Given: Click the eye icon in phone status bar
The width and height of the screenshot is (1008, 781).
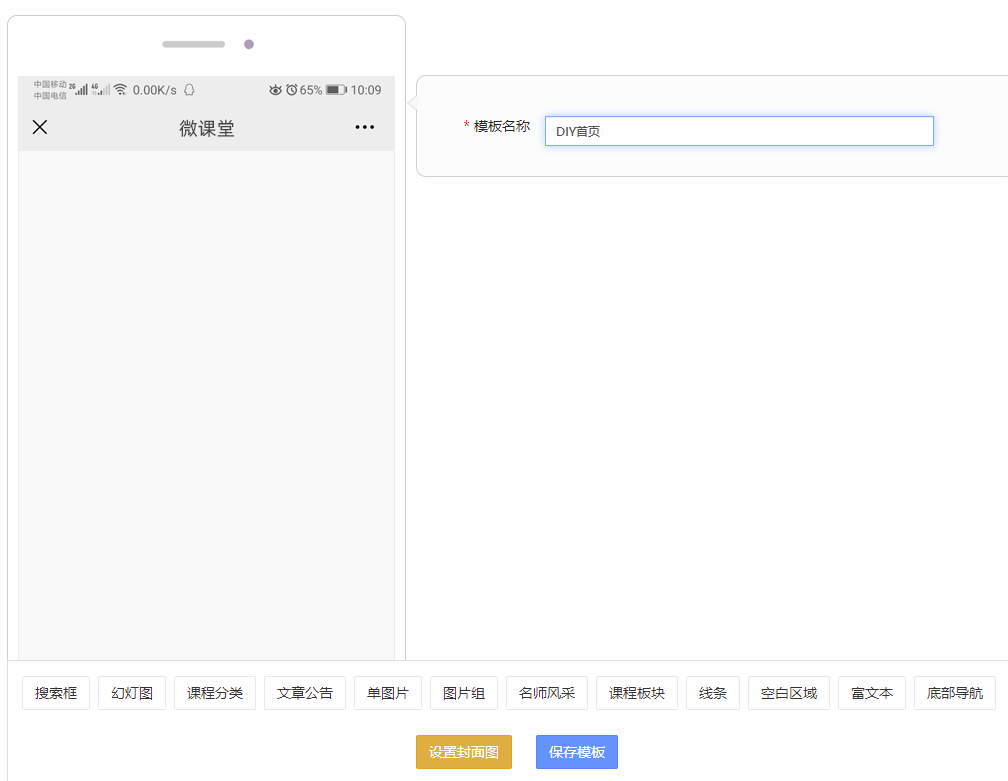Looking at the screenshot, I should coord(275,90).
